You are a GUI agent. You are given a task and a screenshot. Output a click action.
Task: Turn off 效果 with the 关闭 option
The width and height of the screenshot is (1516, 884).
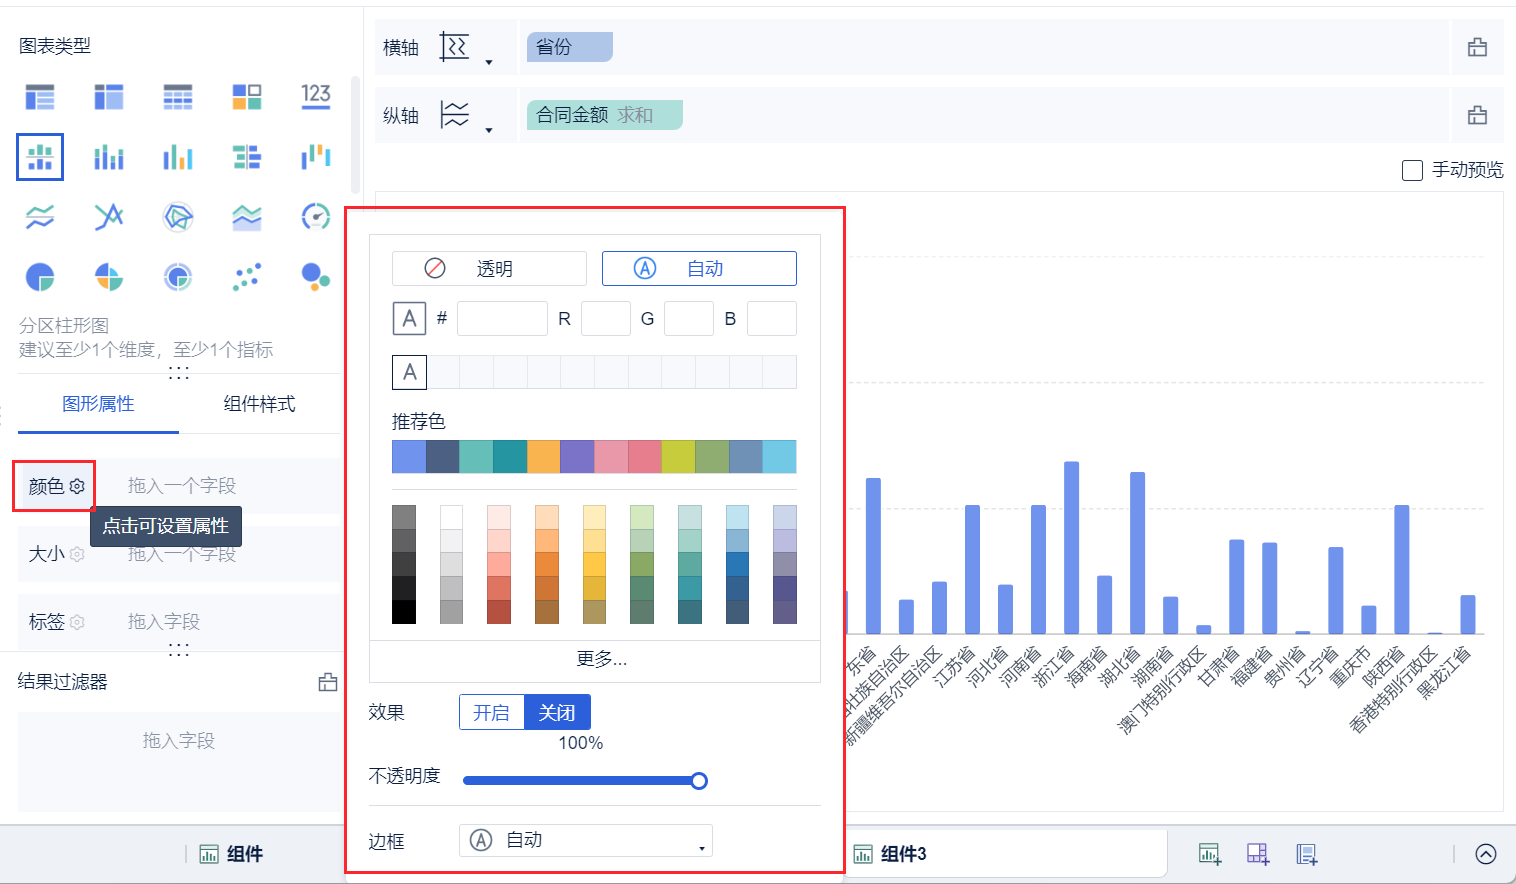coord(557,712)
